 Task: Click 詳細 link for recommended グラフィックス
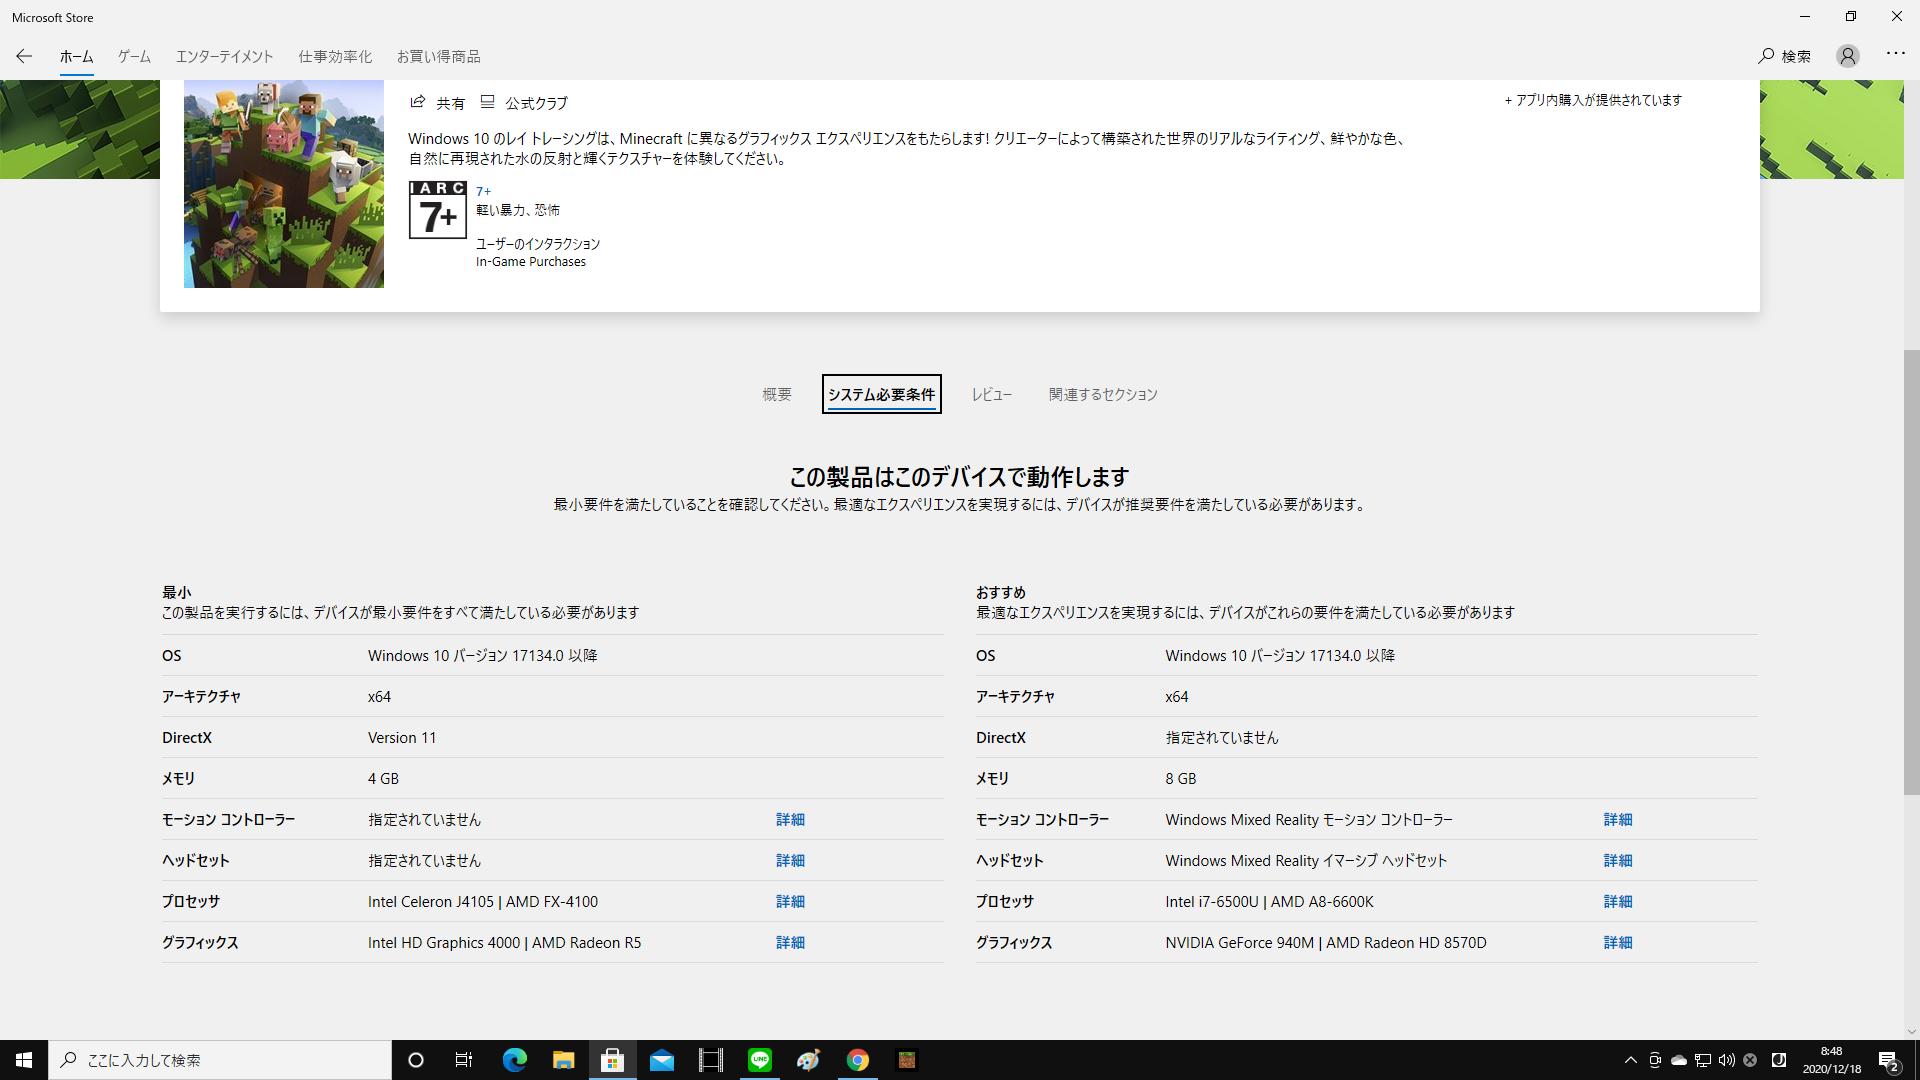[x=1617, y=942]
